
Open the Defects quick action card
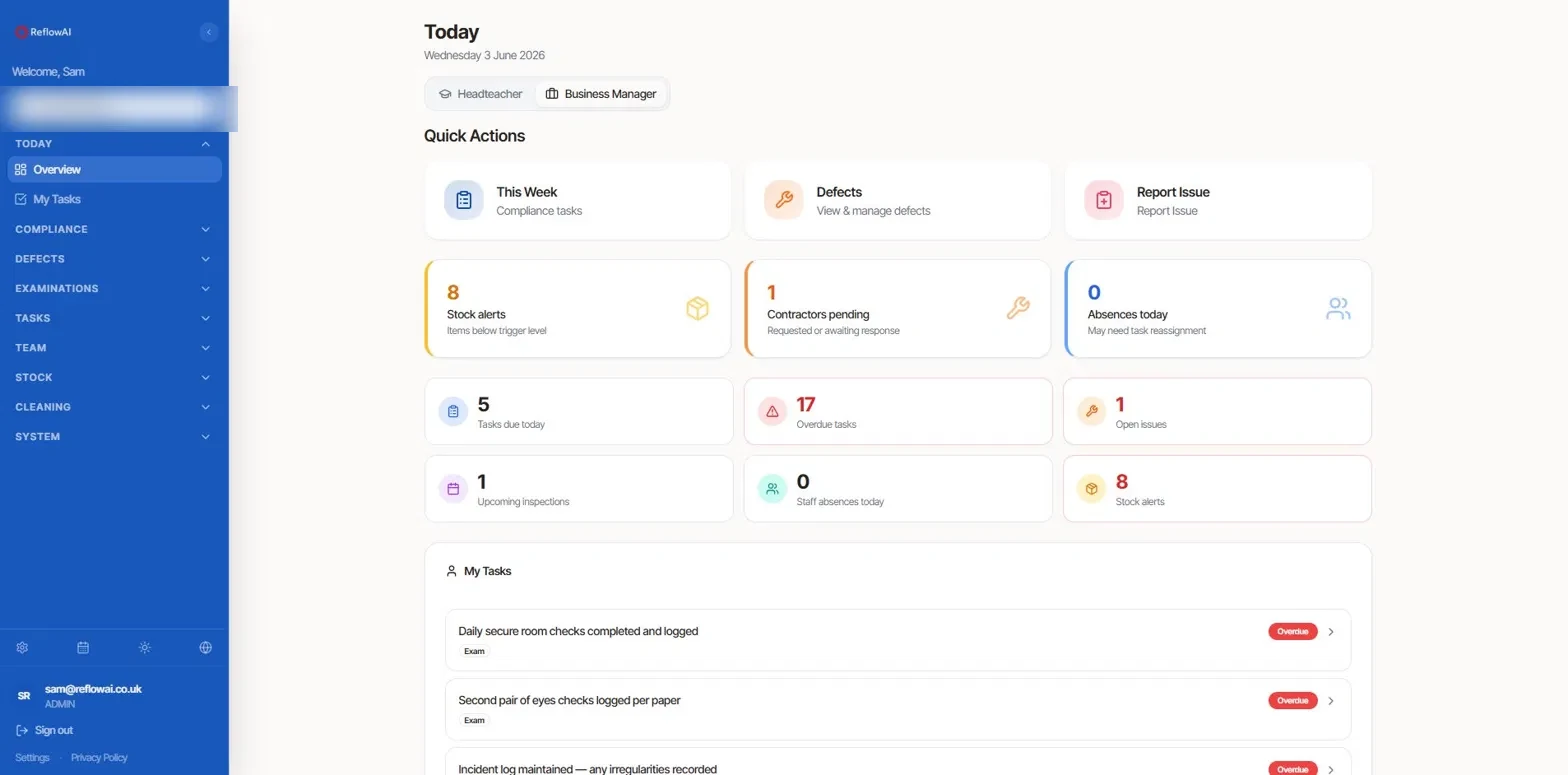[897, 200]
